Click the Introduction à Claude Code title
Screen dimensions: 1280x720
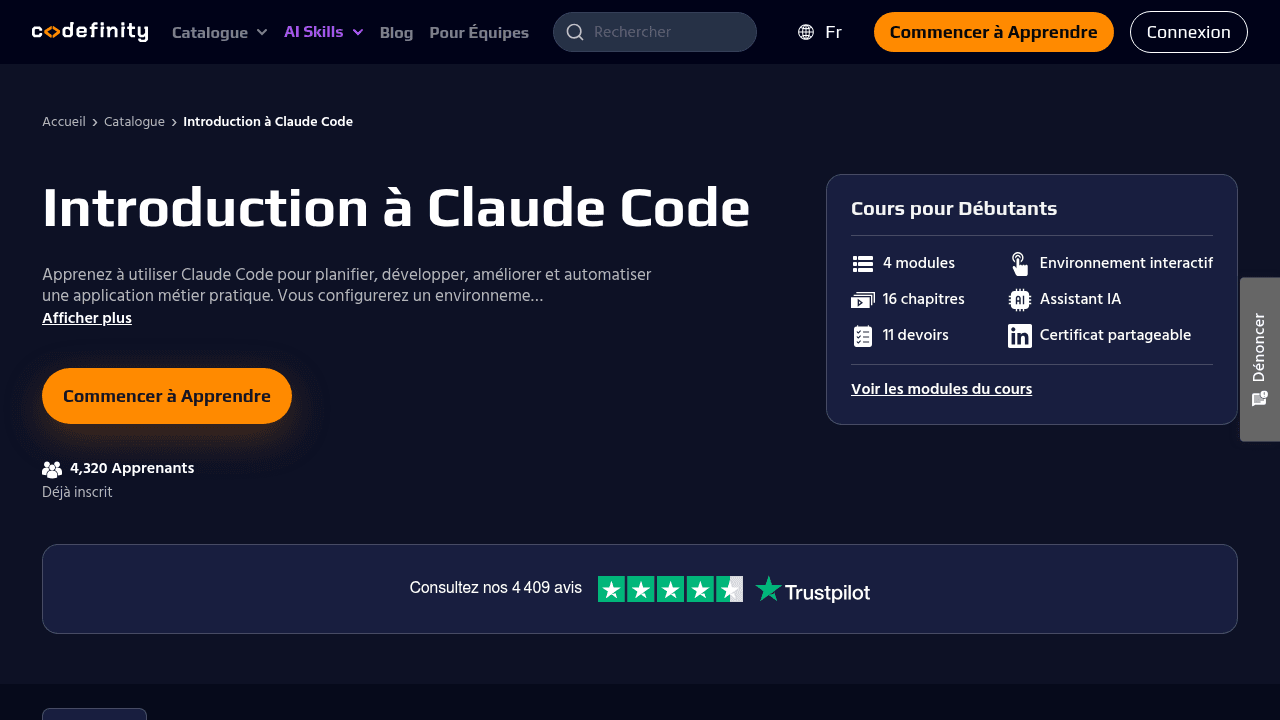396,208
